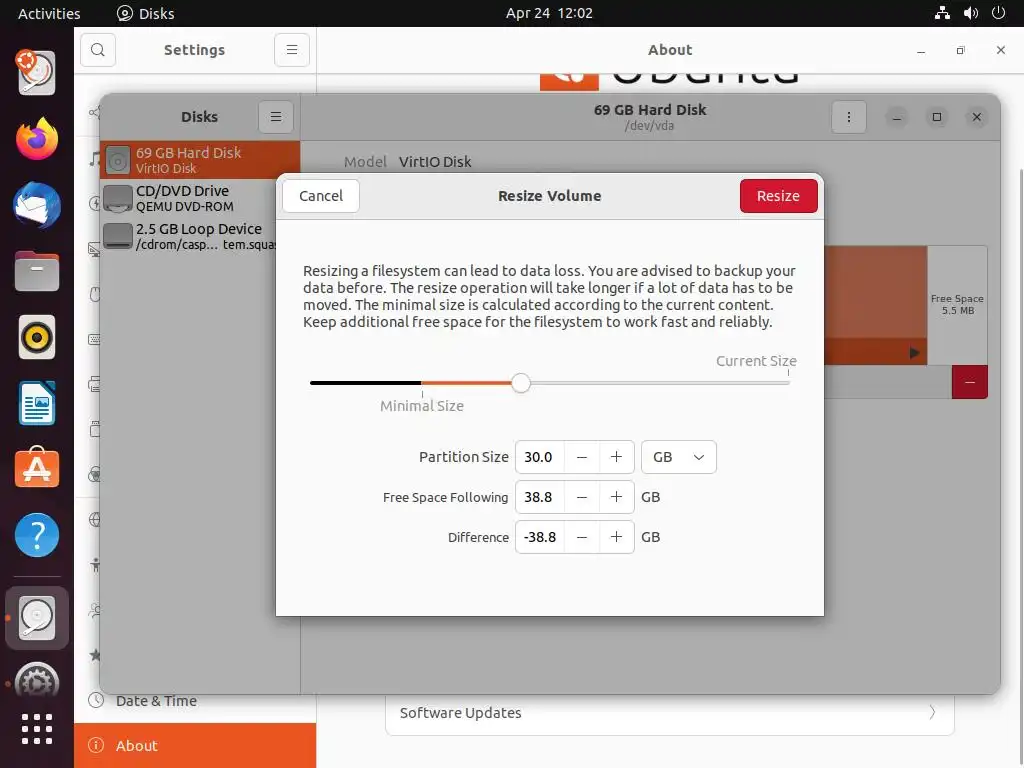
Task: Switch to Disks app in the dock
Action: [x=37, y=618]
